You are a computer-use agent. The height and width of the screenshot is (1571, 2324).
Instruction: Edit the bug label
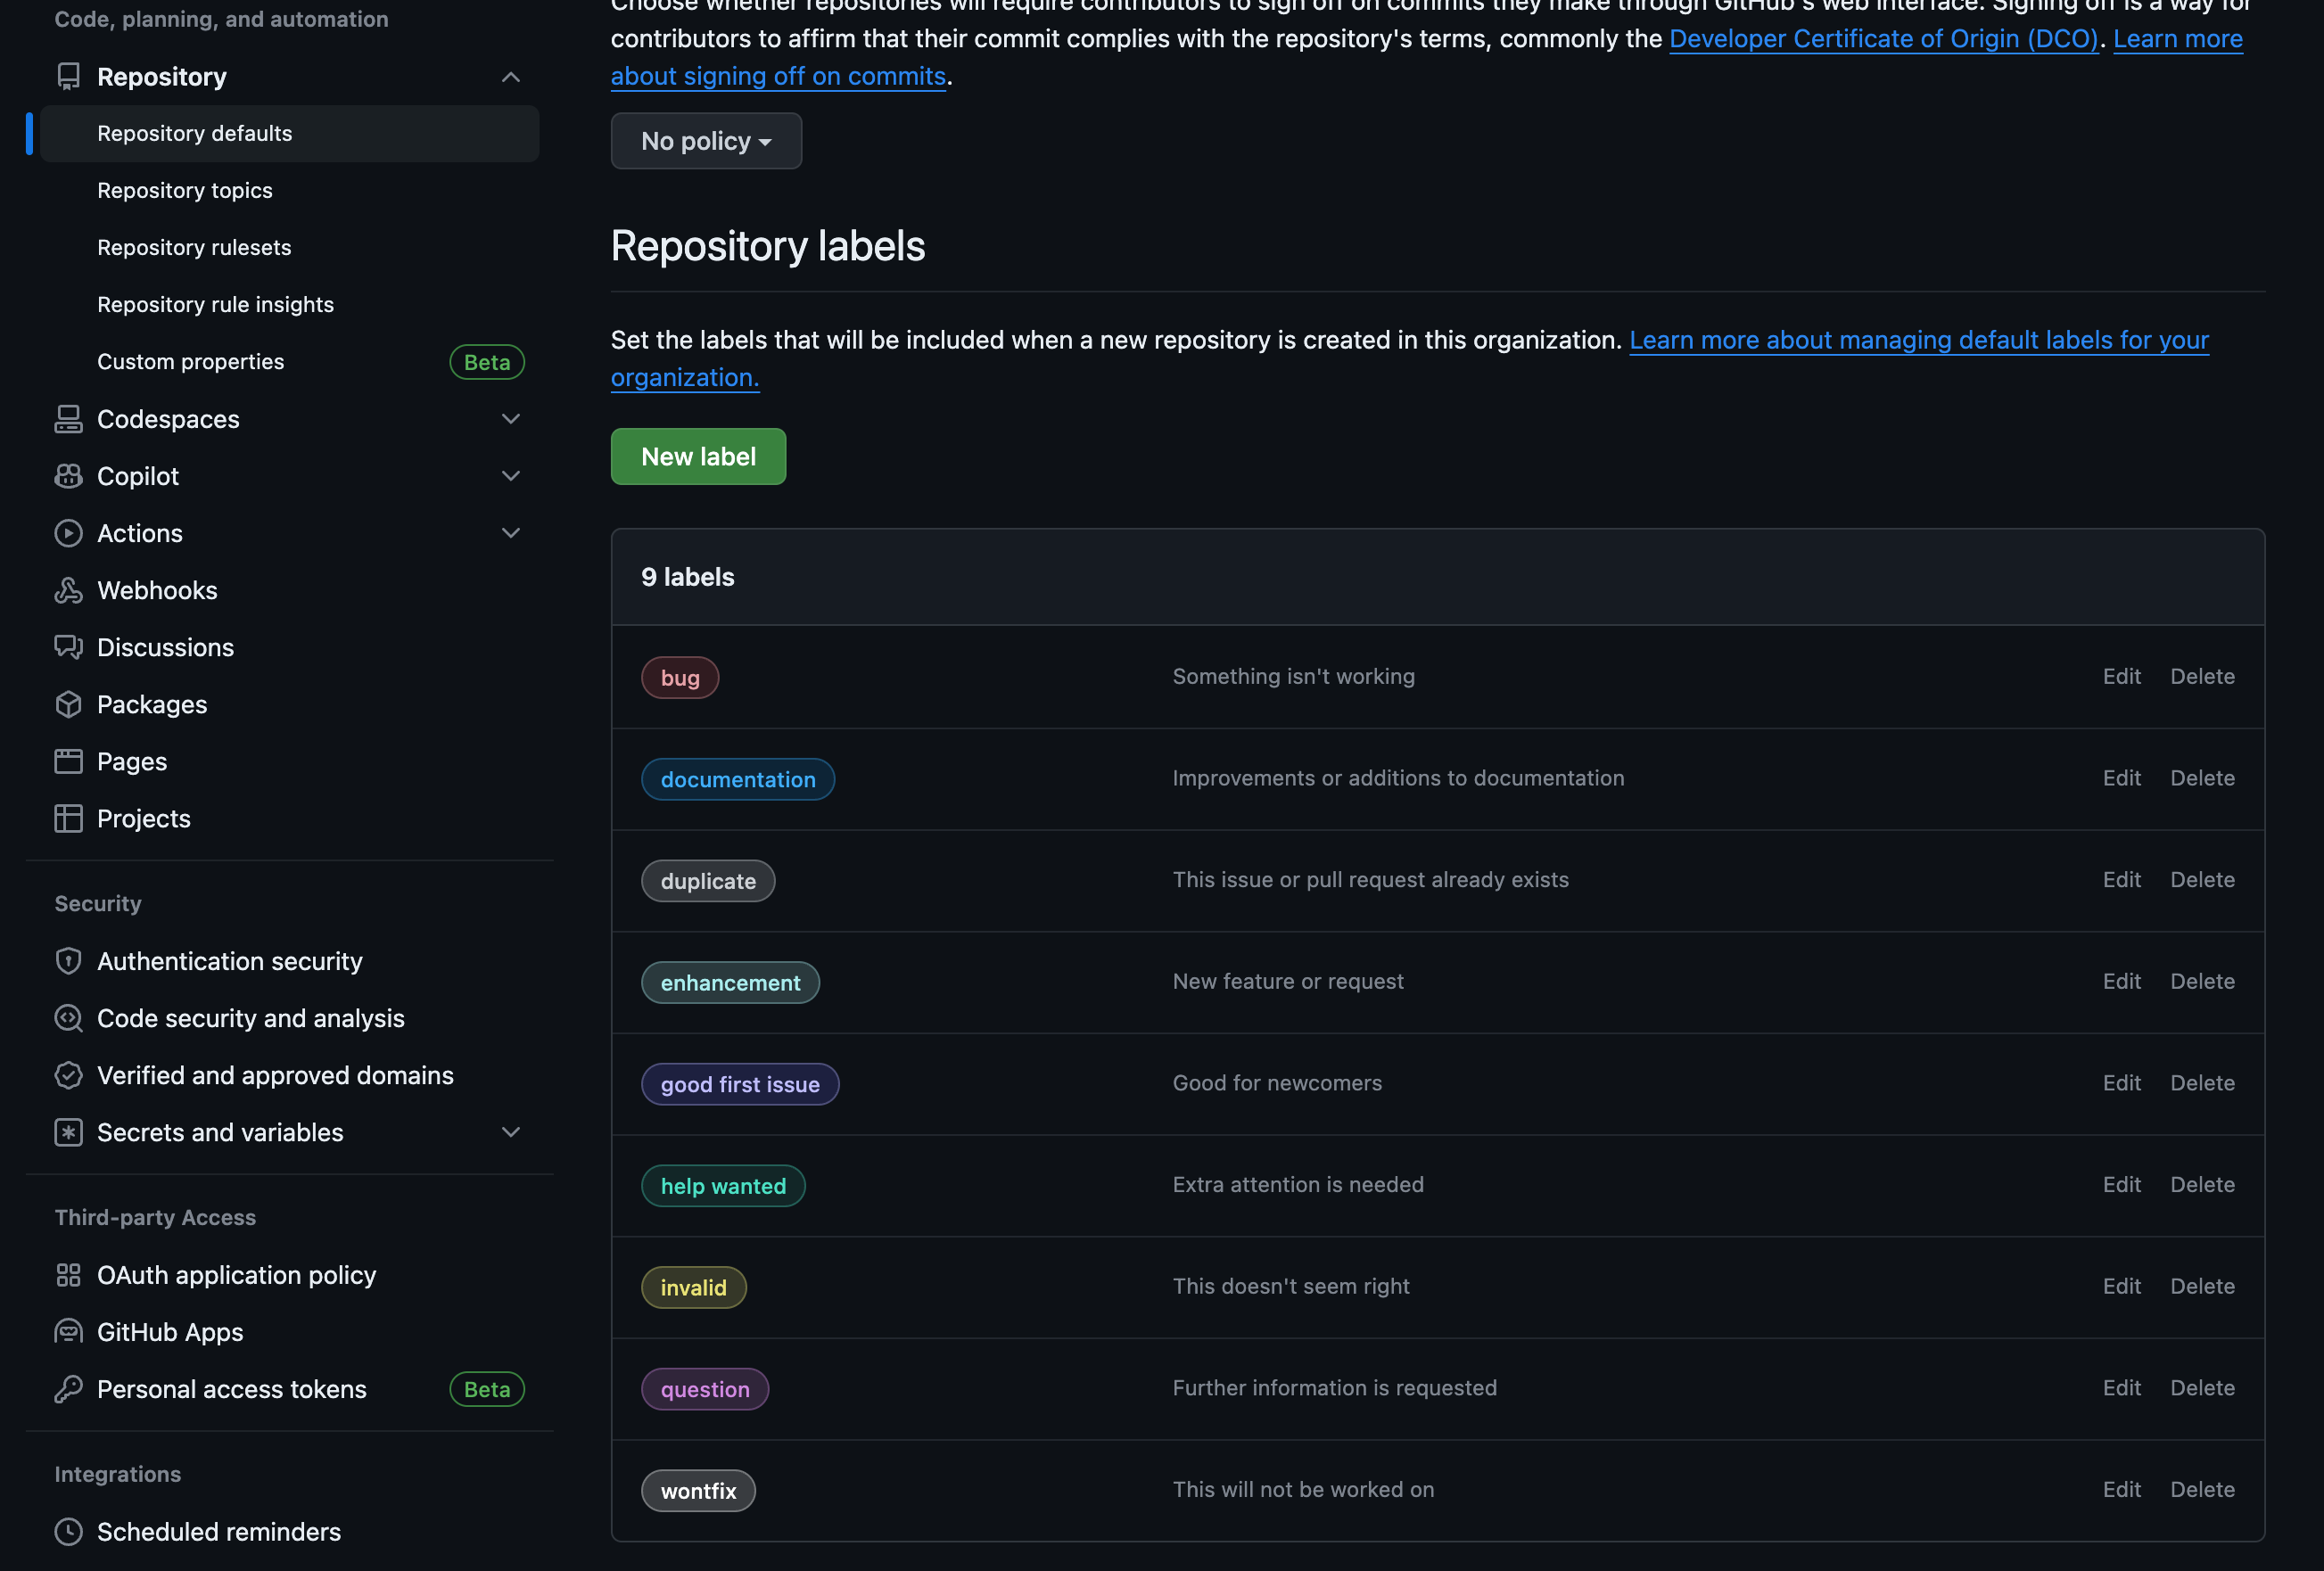(x=2120, y=677)
